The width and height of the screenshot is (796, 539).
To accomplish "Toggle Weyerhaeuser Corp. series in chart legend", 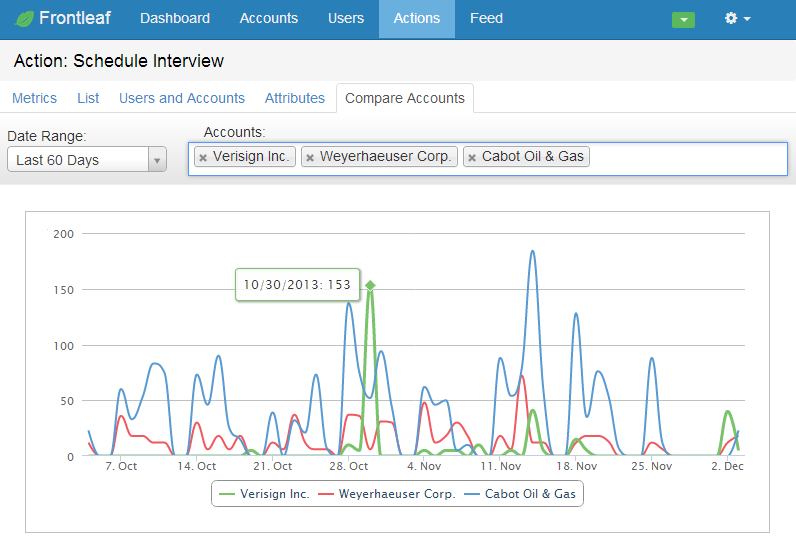I will coord(387,494).
